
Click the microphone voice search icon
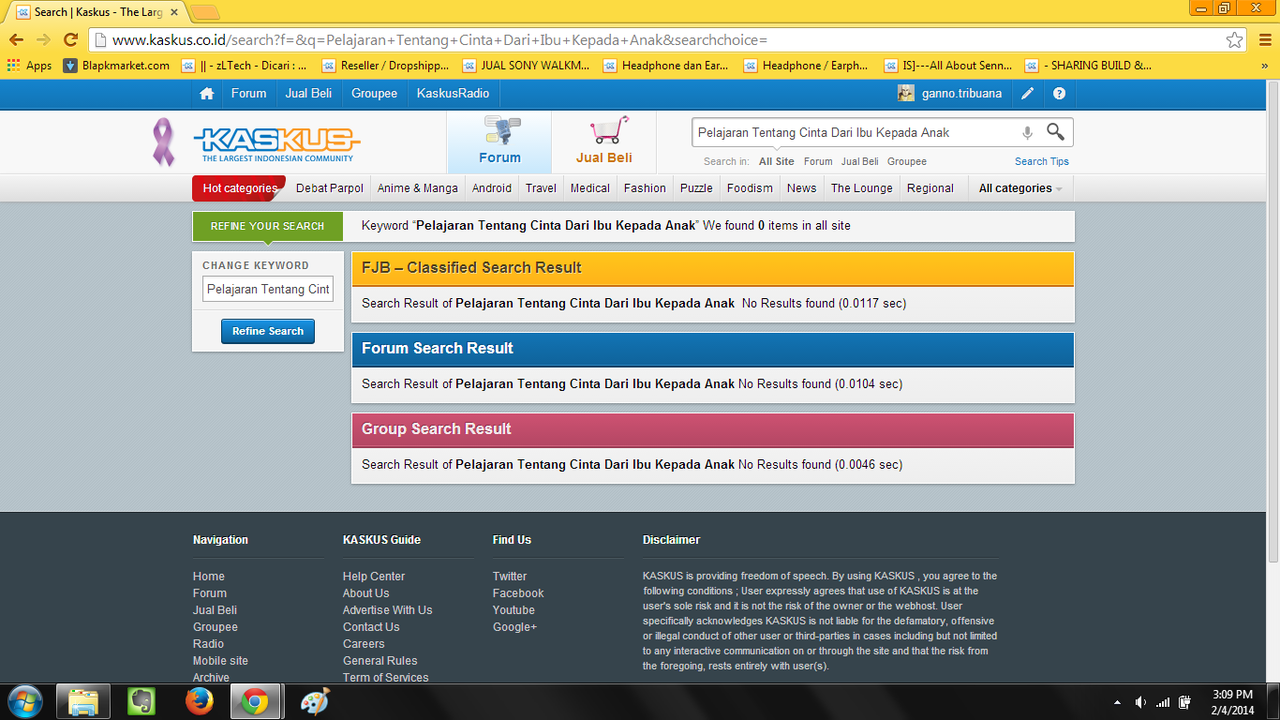[x=1027, y=132]
